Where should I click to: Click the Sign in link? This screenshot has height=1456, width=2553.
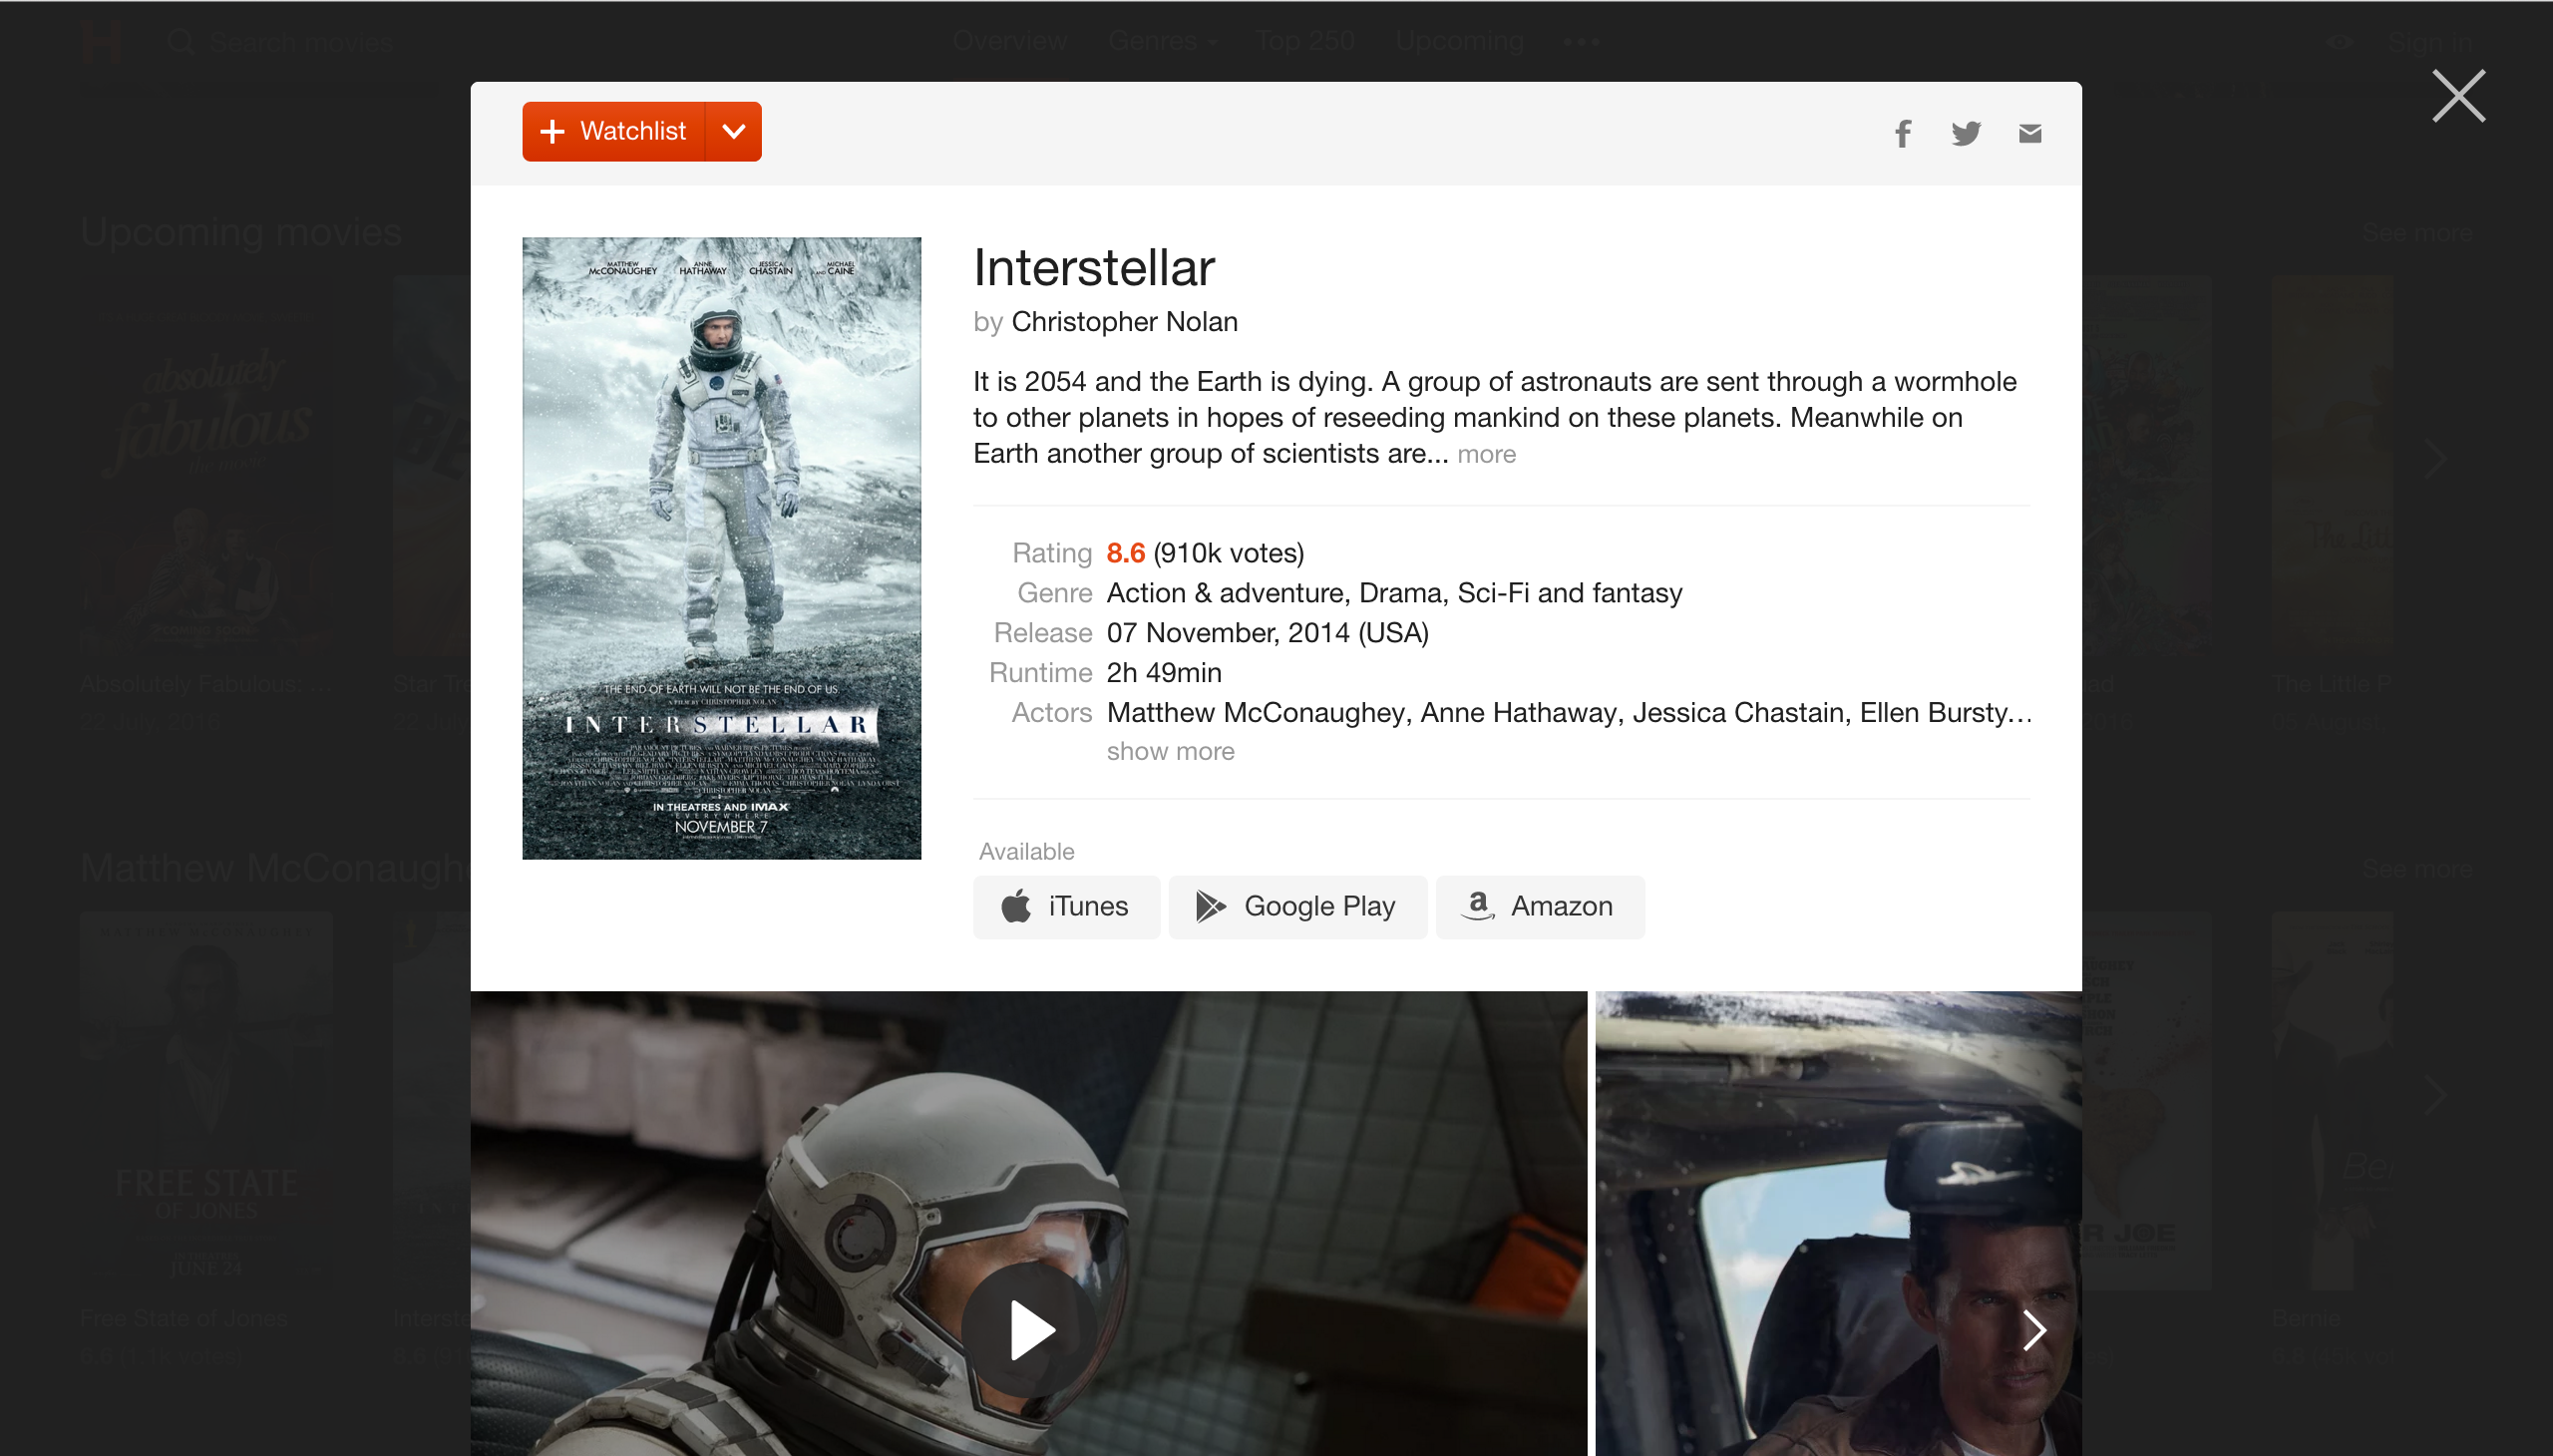[2430, 43]
